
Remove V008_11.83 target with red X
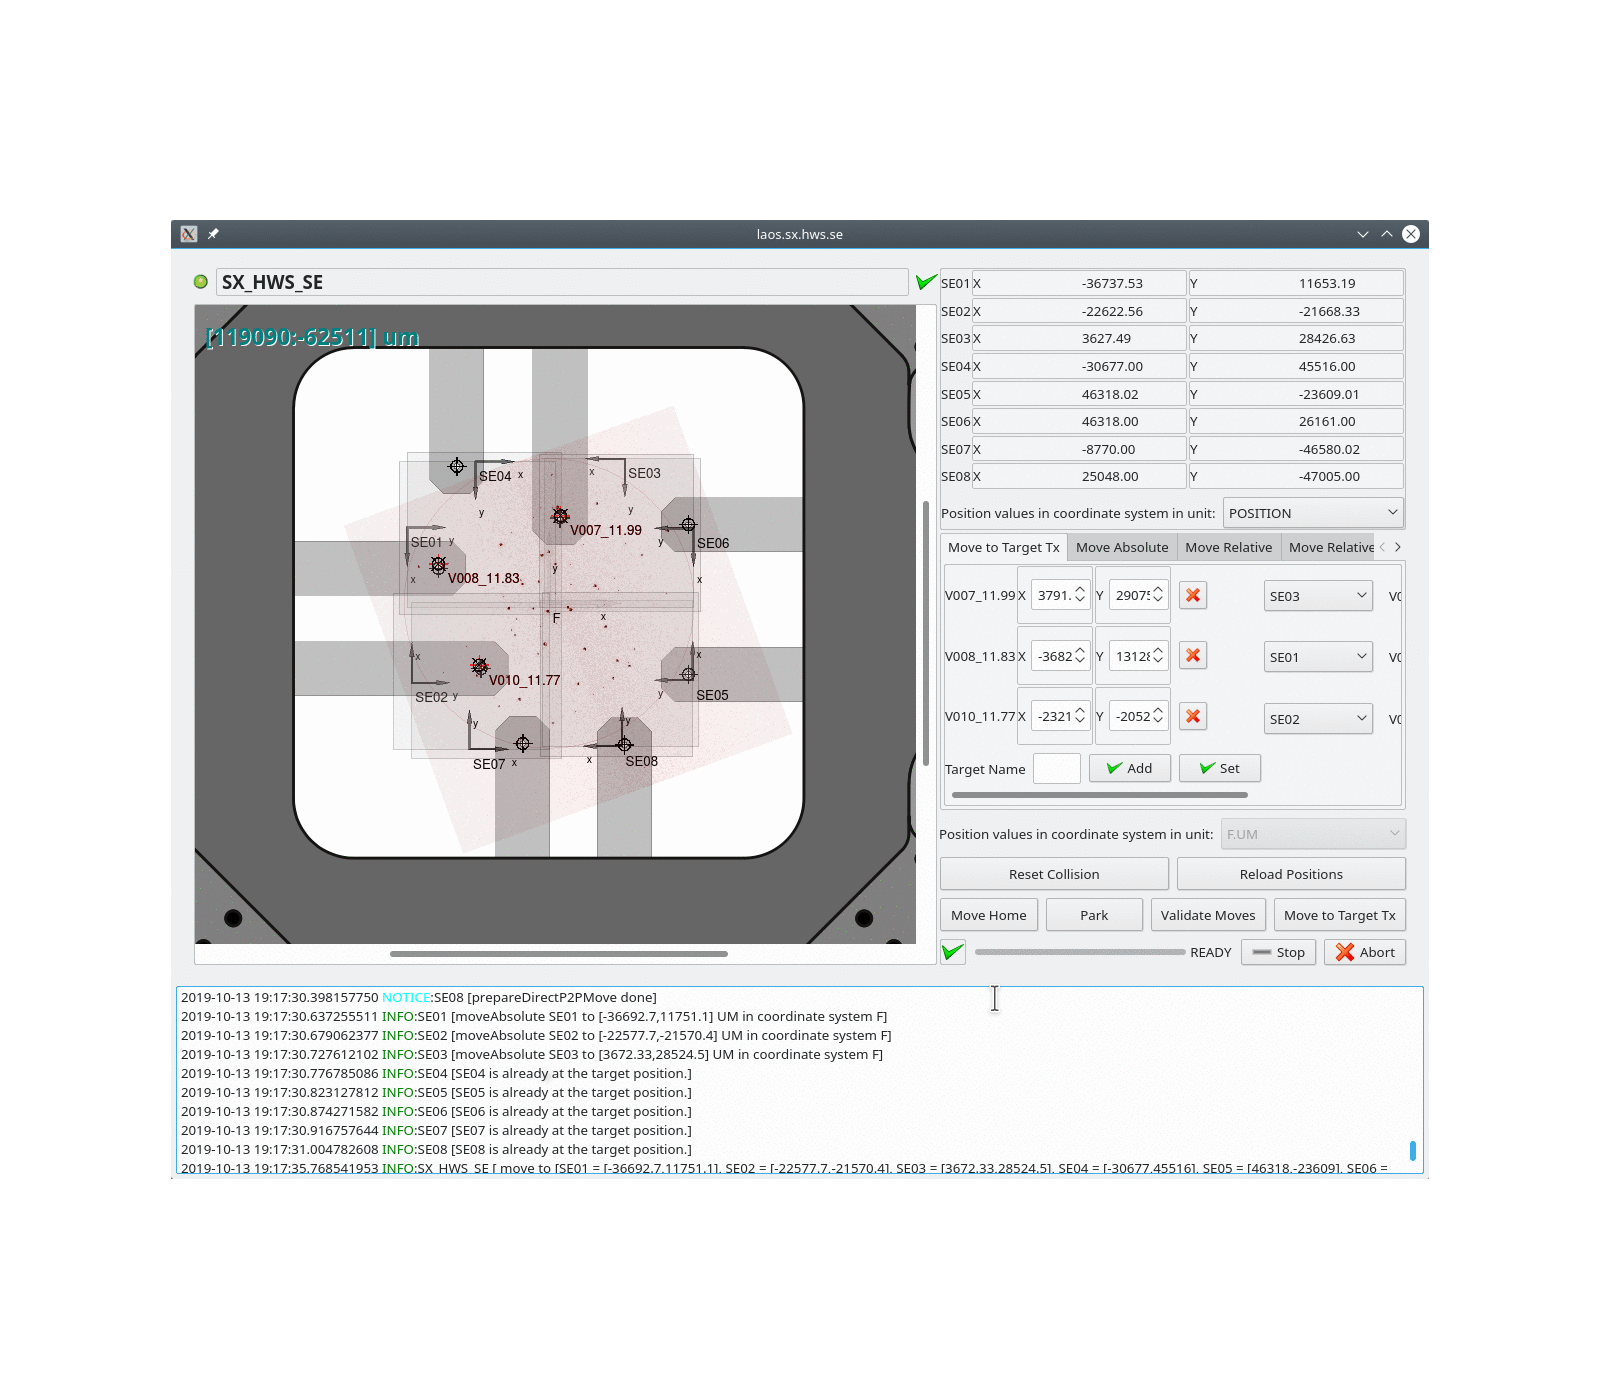click(x=1192, y=656)
